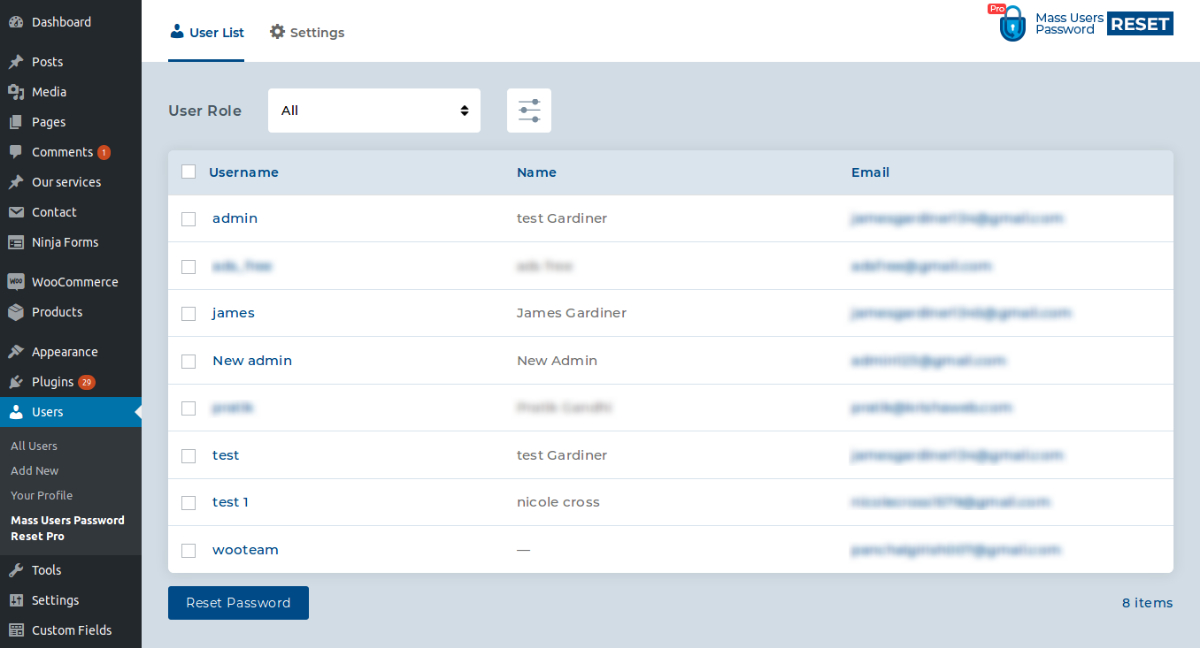Open the User Role dropdown
1200x648 pixels.
coord(374,111)
